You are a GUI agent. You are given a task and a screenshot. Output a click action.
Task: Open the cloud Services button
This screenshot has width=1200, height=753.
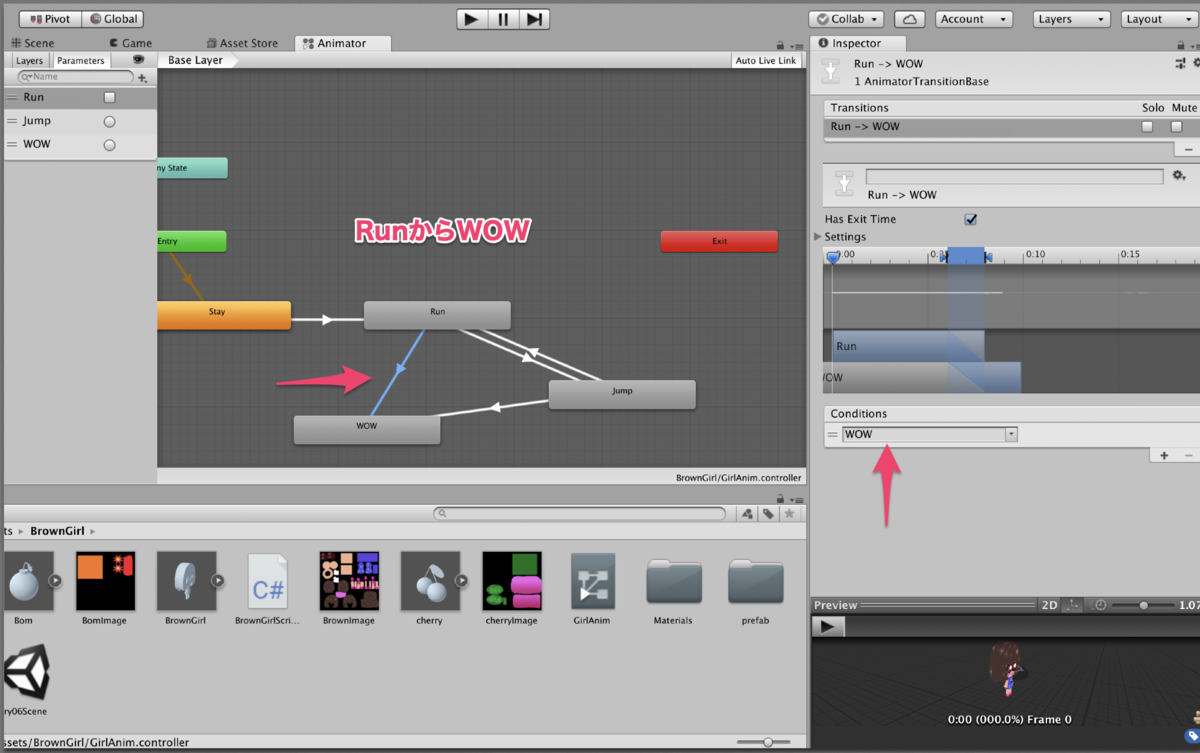click(x=909, y=19)
